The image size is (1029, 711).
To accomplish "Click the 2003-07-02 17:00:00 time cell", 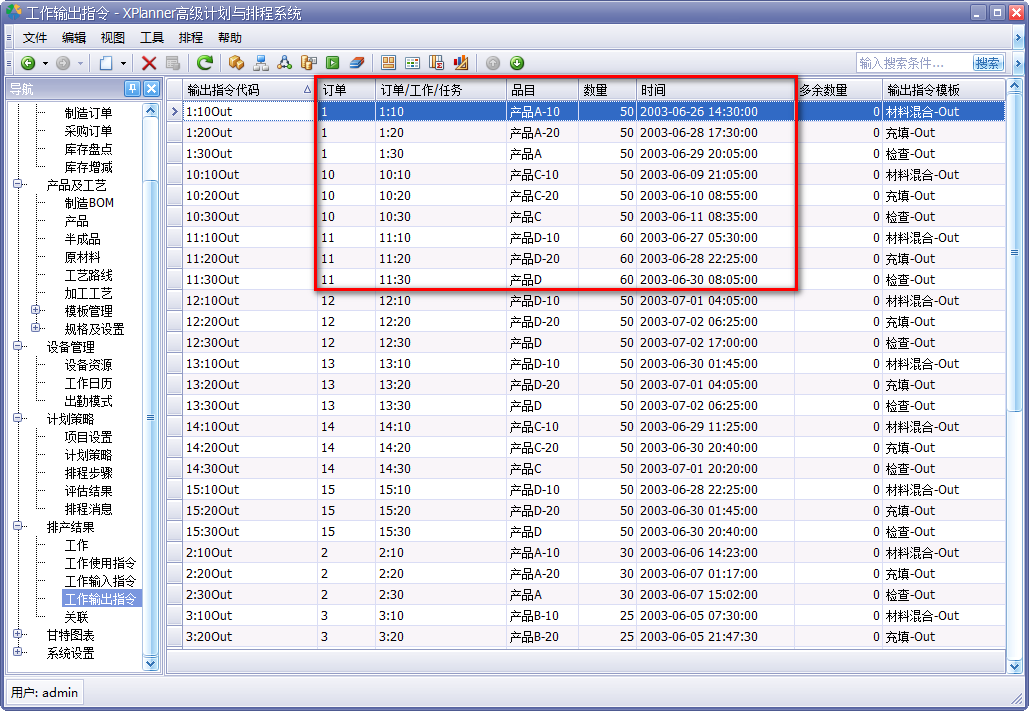I will pyautogui.click(x=715, y=343).
